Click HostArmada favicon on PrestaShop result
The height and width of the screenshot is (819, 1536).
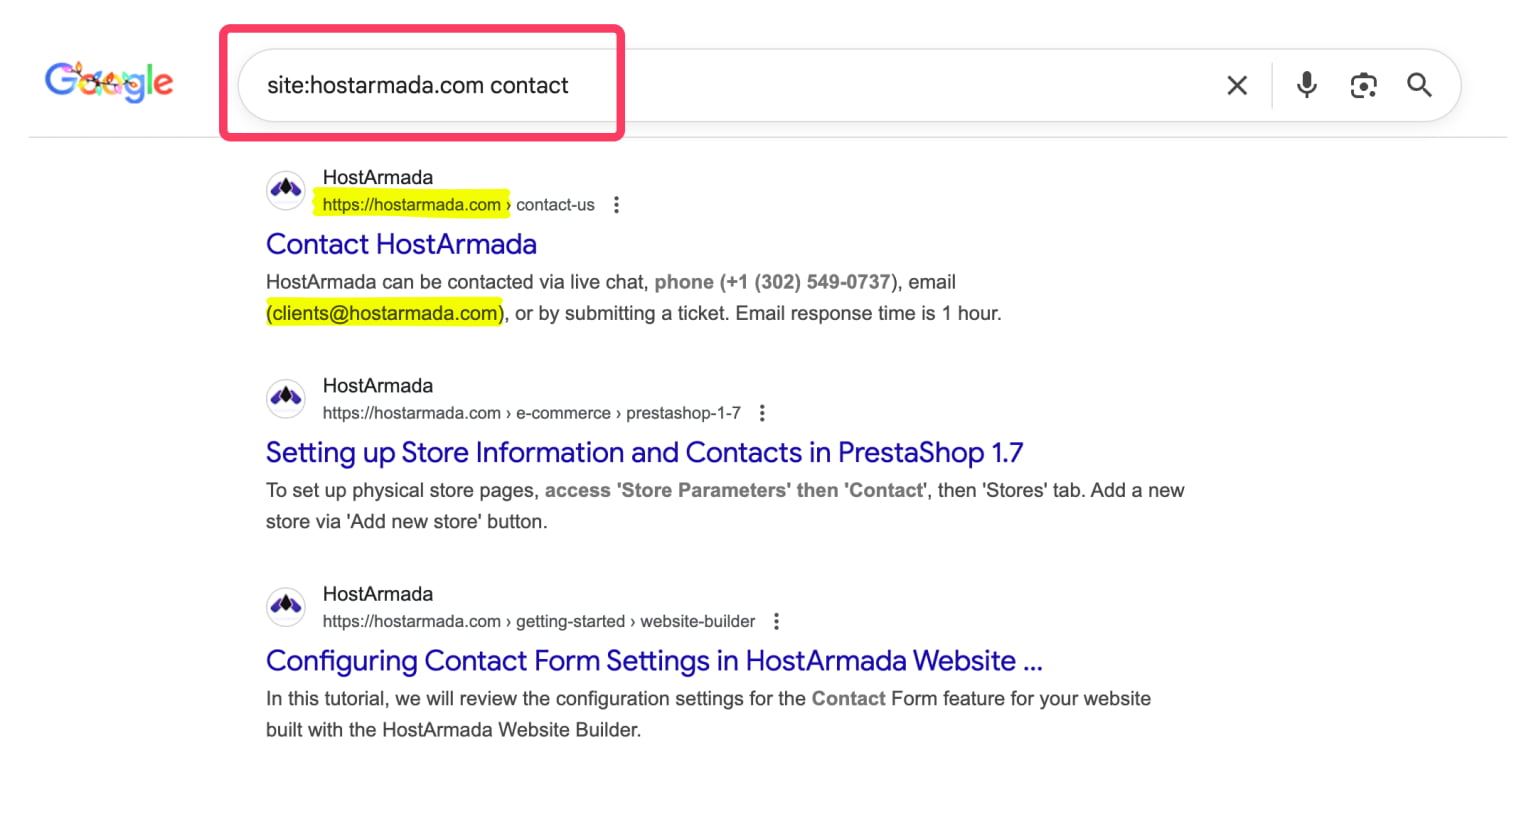pos(286,398)
